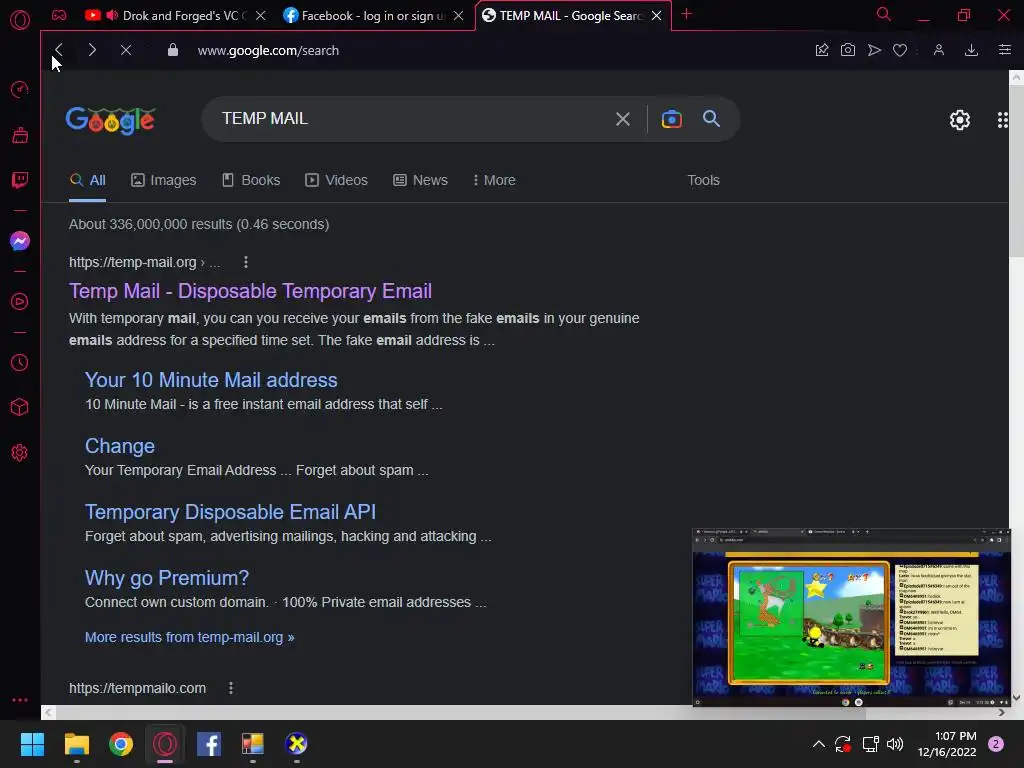This screenshot has width=1024, height=768.
Task: Click the search tabs magnifier icon
Action: coord(884,14)
